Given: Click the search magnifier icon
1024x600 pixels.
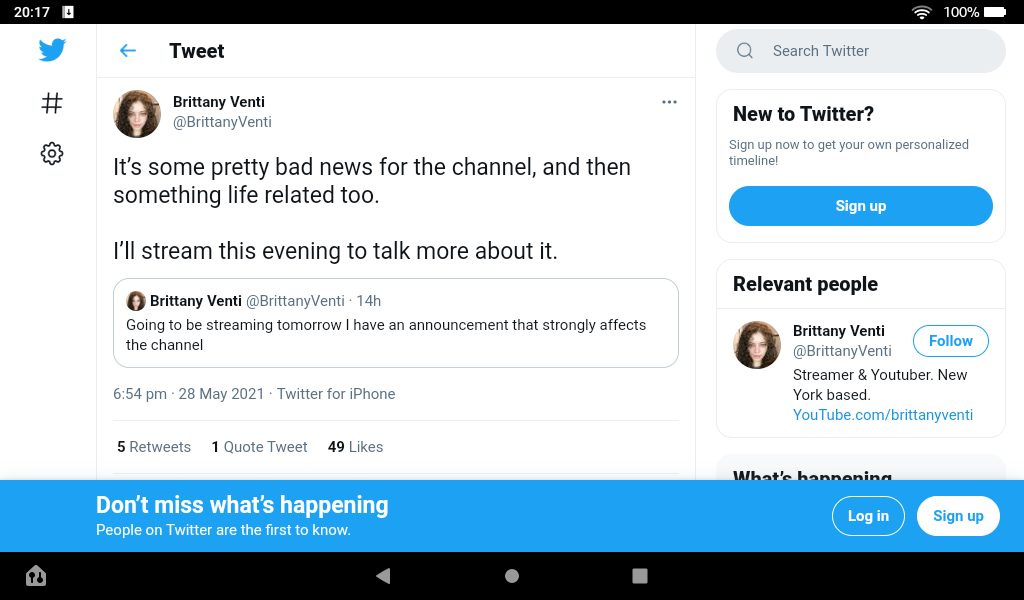Looking at the screenshot, I should click(744, 50).
